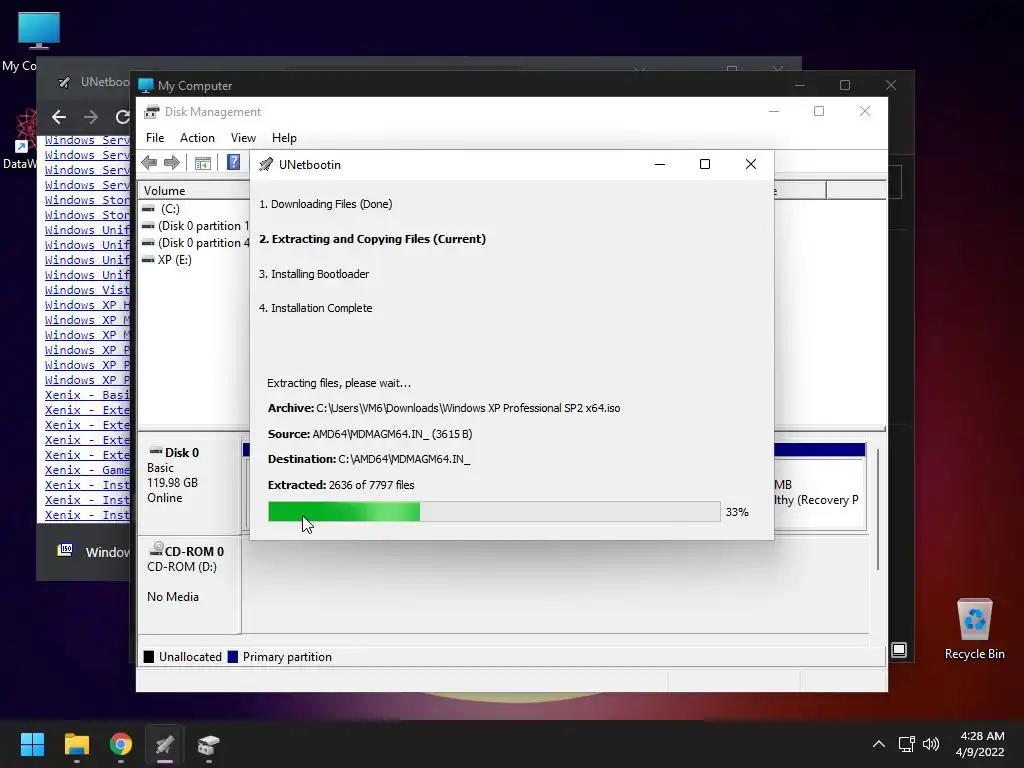The height and width of the screenshot is (768, 1024).
Task: Click '3. Installing Bootloader' step text
Action: pos(313,274)
